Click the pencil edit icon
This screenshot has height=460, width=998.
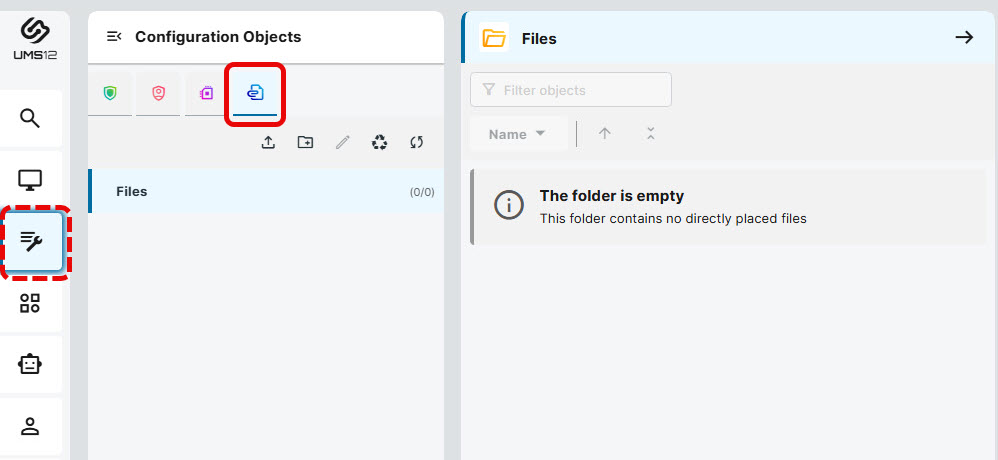pos(342,143)
